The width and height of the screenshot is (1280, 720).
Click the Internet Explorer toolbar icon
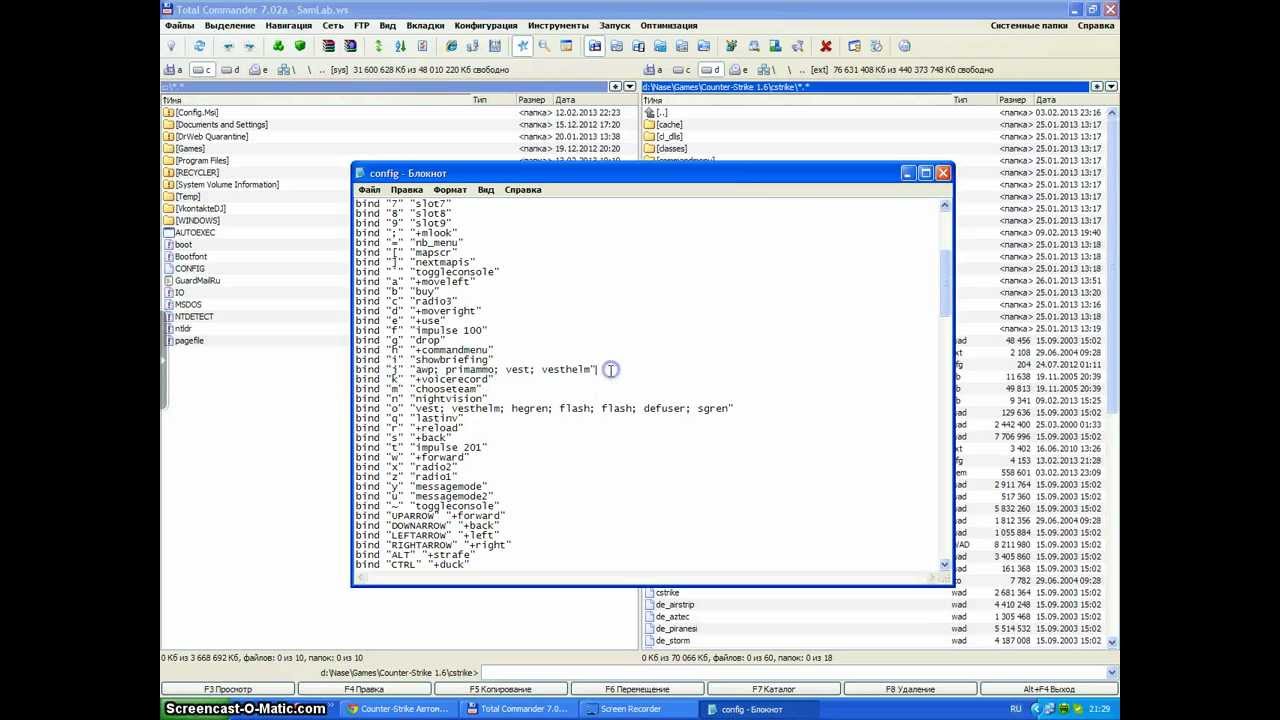(452, 46)
